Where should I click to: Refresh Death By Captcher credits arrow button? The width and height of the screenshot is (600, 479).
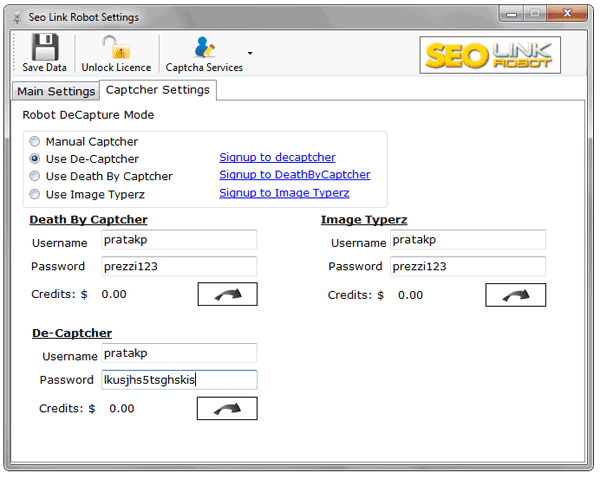(x=227, y=294)
